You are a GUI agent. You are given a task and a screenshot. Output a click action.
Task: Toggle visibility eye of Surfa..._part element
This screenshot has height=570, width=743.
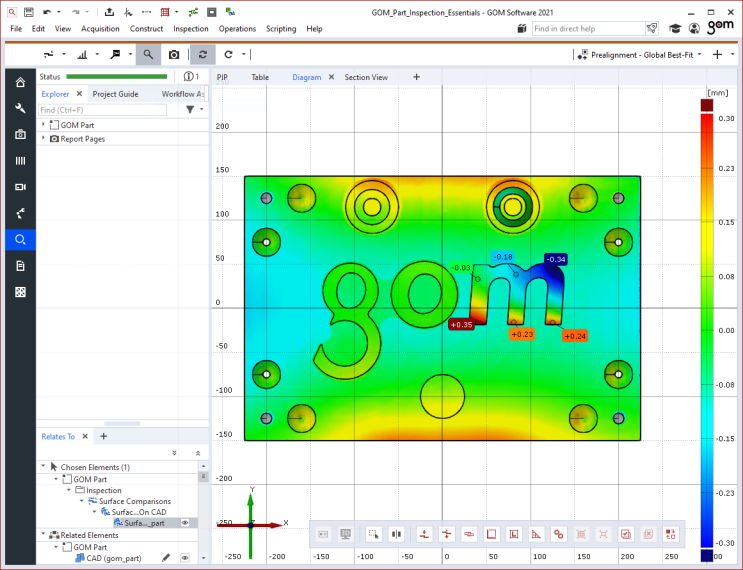tap(185, 523)
